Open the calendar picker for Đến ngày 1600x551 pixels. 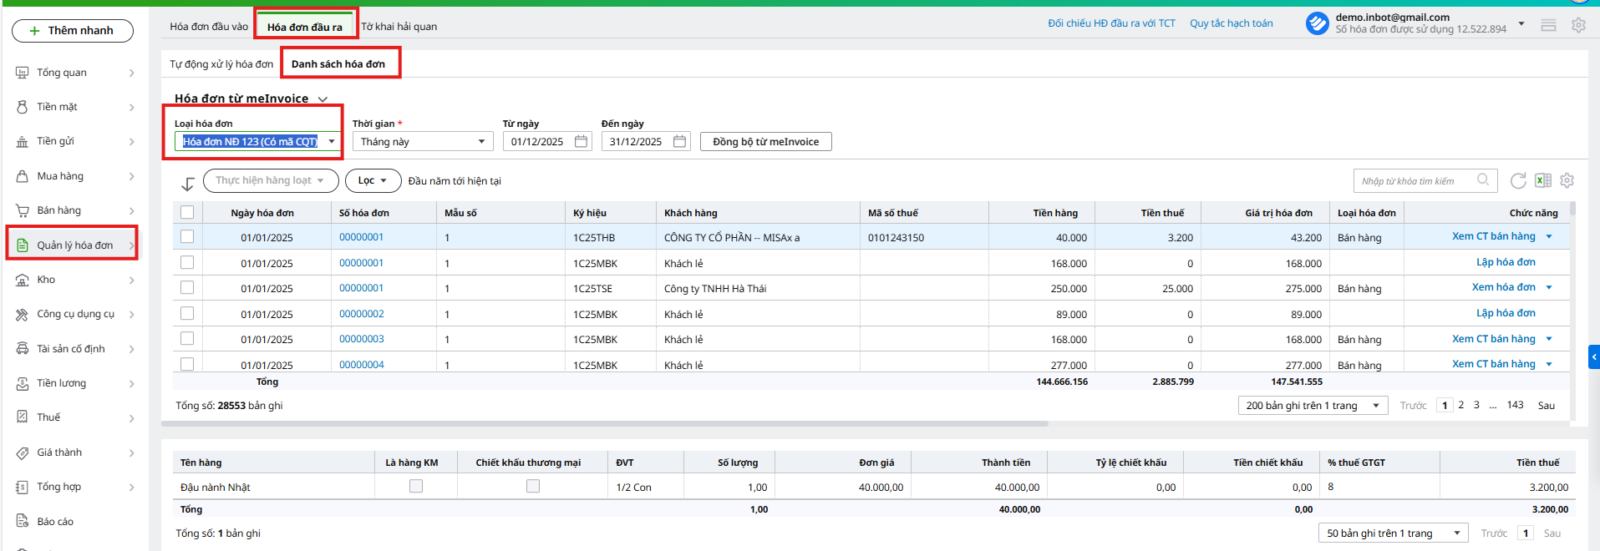click(x=680, y=142)
